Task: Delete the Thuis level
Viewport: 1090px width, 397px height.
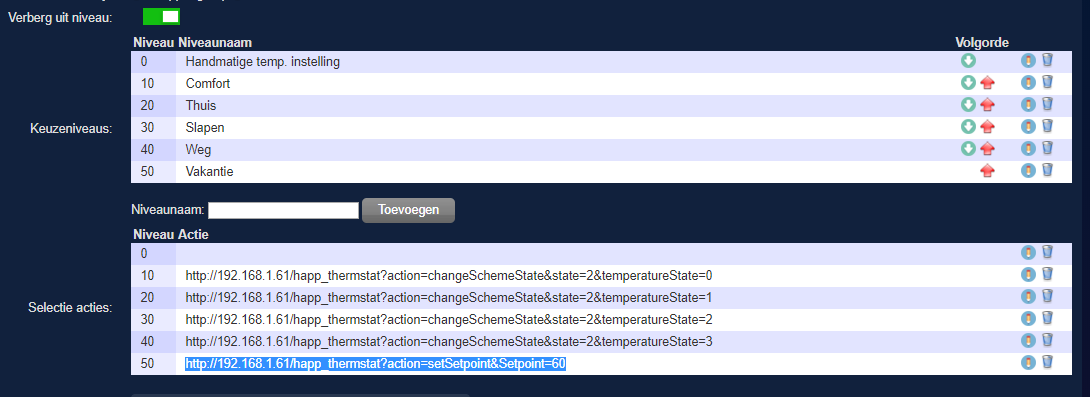Action: pos(1048,104)
